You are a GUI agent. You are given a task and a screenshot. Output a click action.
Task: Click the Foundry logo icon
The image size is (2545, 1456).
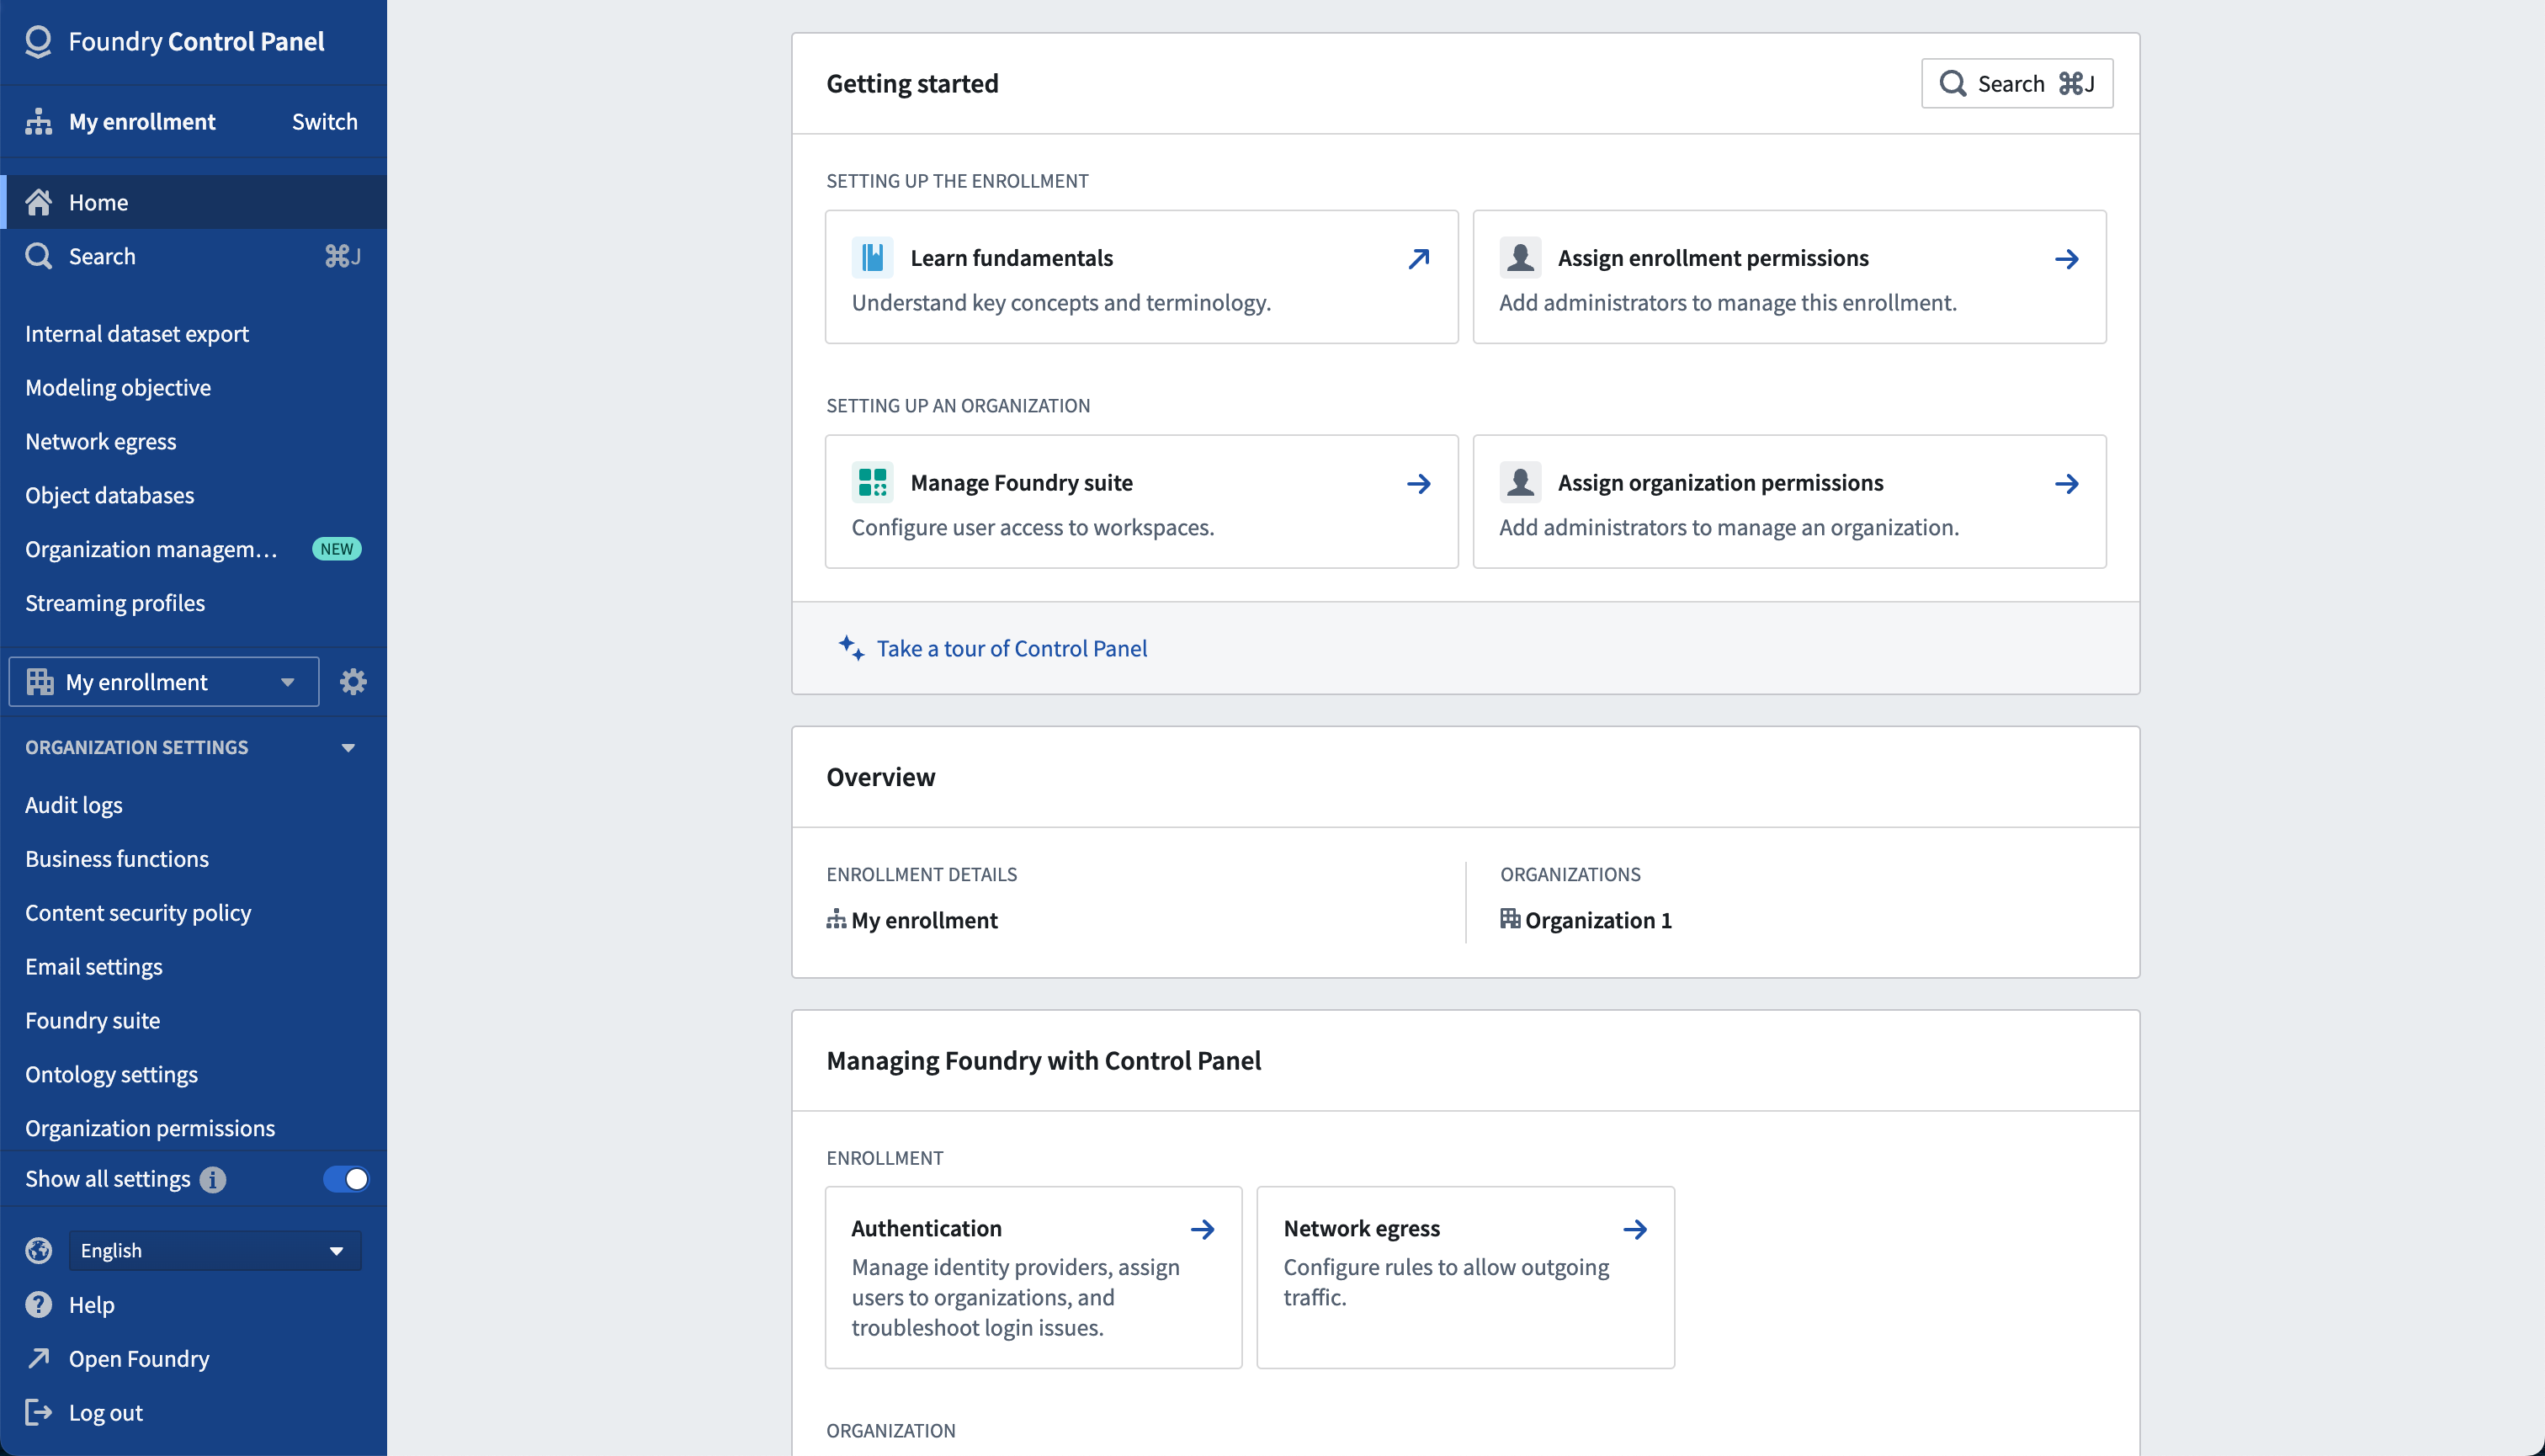tap(38, 41)
